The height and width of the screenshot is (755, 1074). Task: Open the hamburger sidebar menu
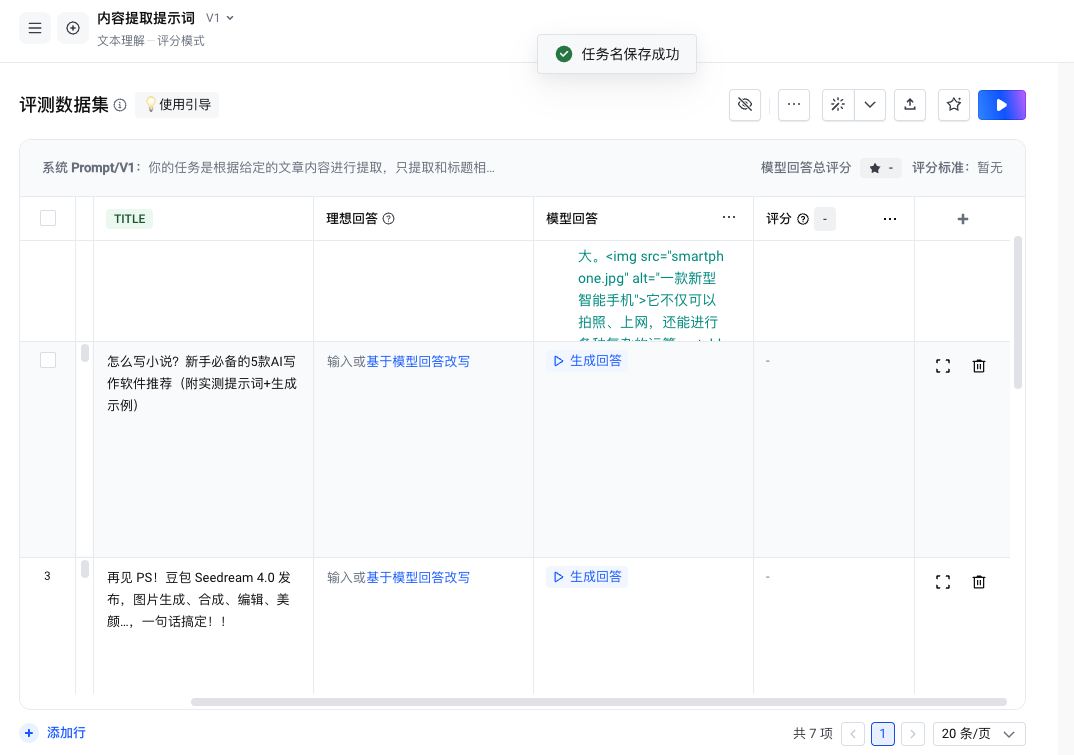click(x=35, y=28)
